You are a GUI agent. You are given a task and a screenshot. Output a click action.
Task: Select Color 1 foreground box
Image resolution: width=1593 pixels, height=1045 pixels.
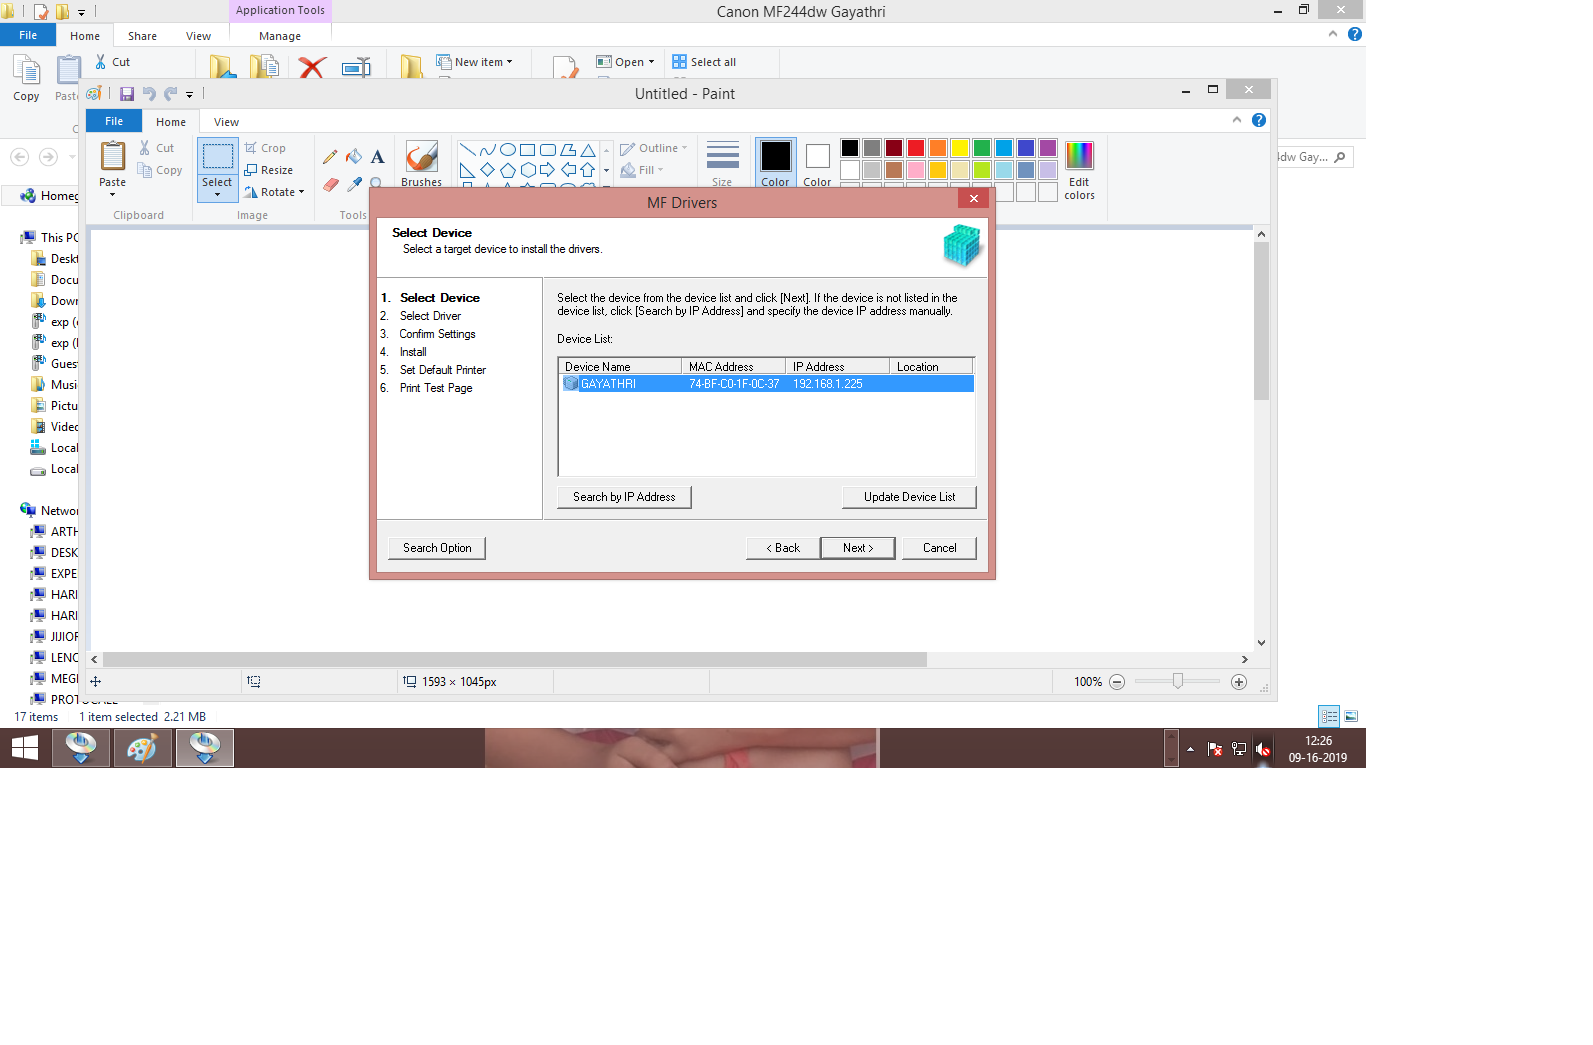pyautogui.click(x=775, y=163)
